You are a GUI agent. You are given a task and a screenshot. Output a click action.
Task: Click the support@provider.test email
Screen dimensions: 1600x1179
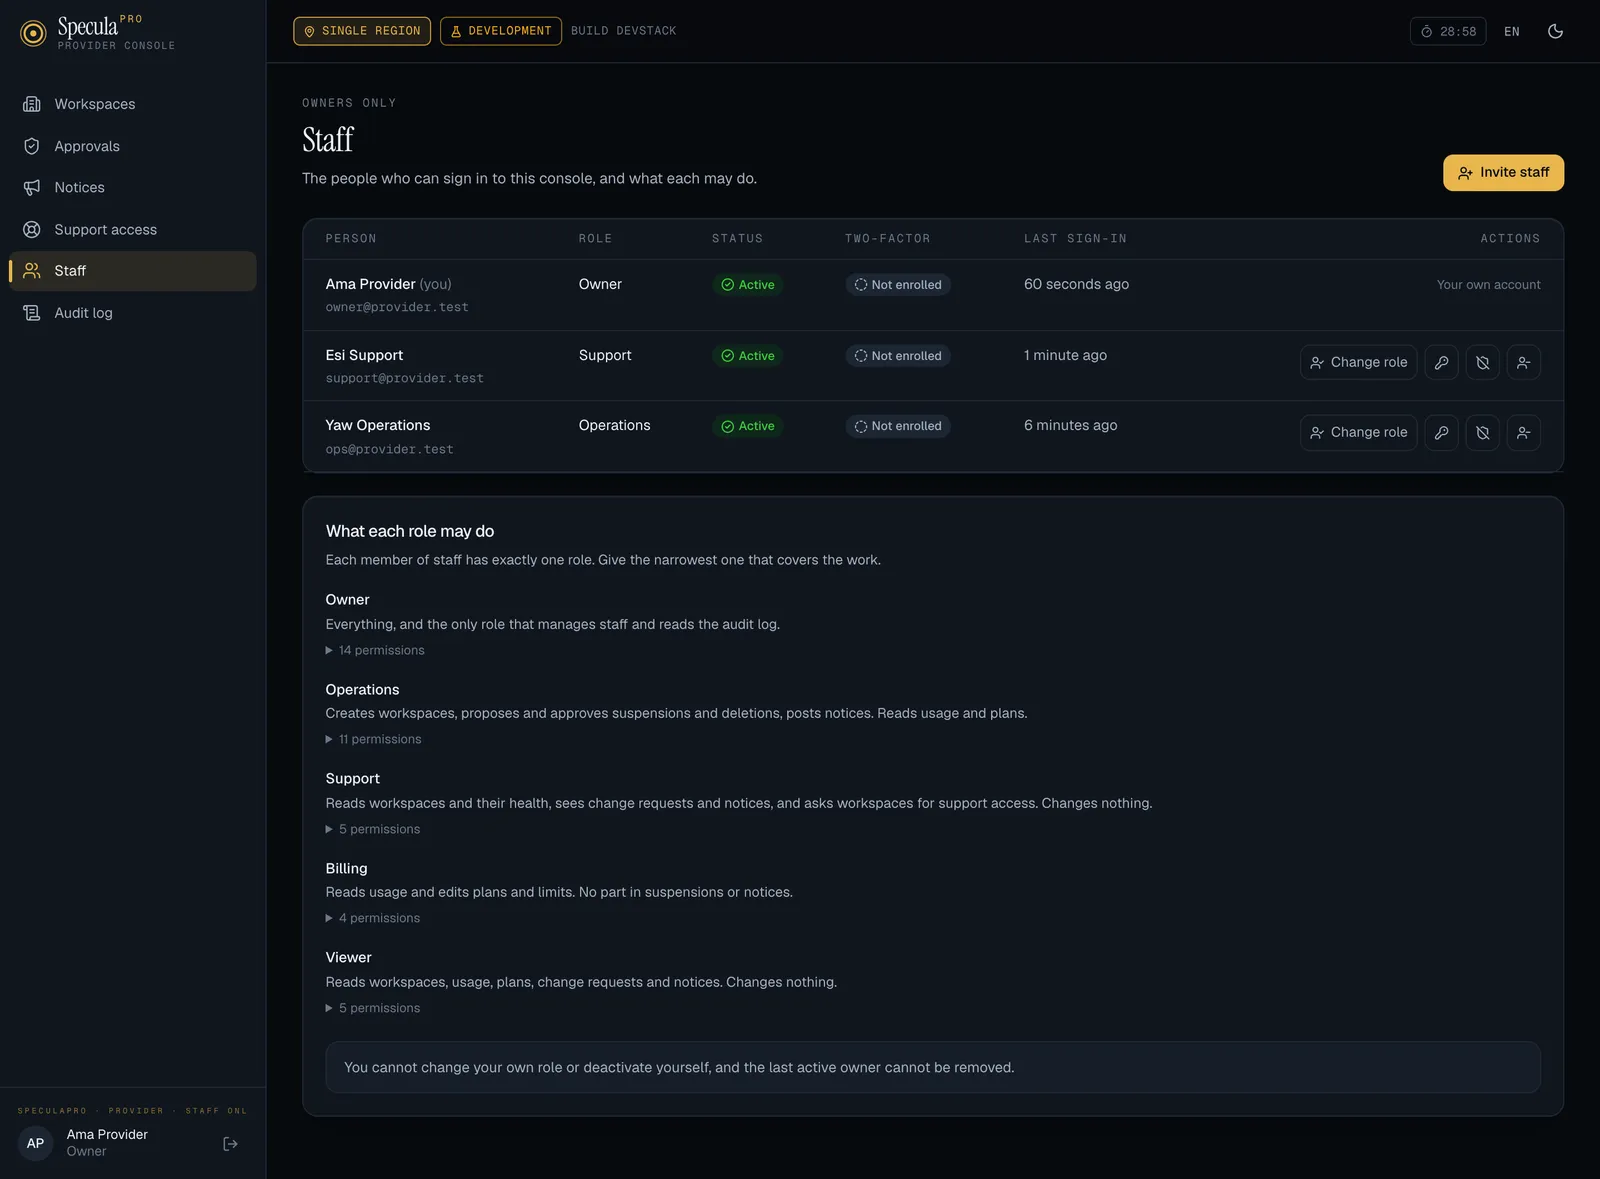404,378
